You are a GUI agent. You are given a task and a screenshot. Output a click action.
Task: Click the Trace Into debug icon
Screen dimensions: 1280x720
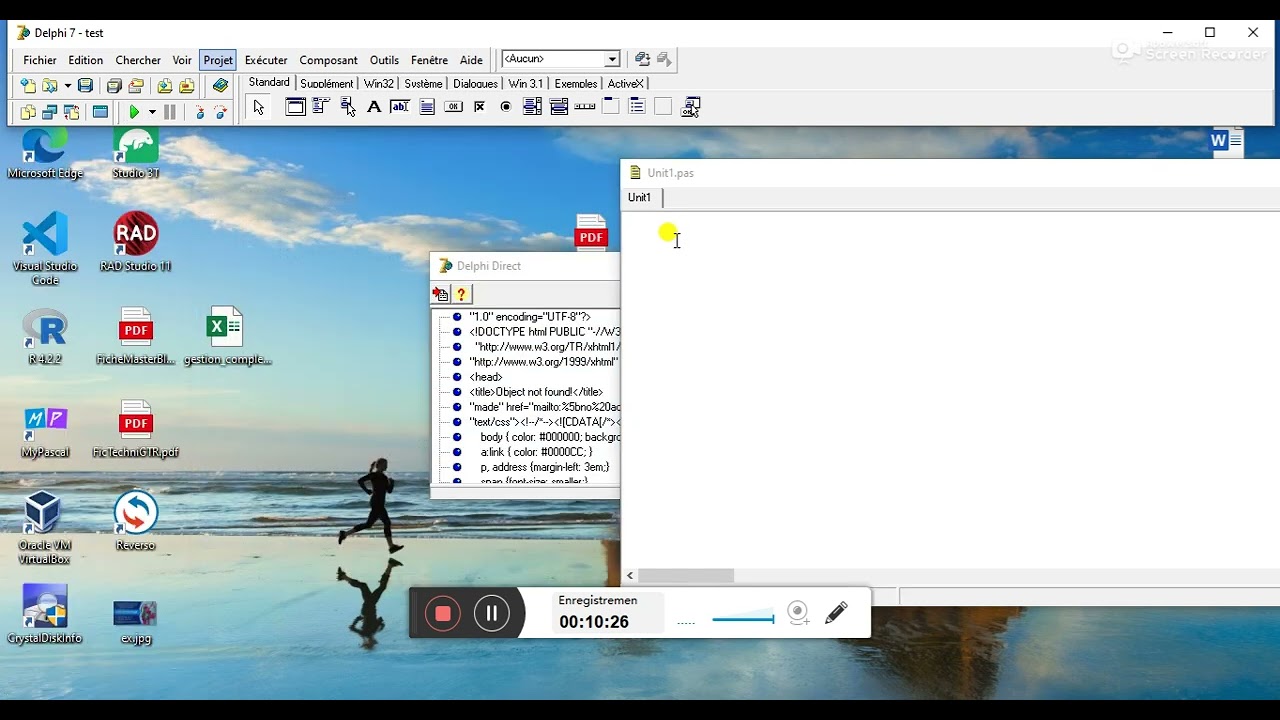[x=200, y=112]
